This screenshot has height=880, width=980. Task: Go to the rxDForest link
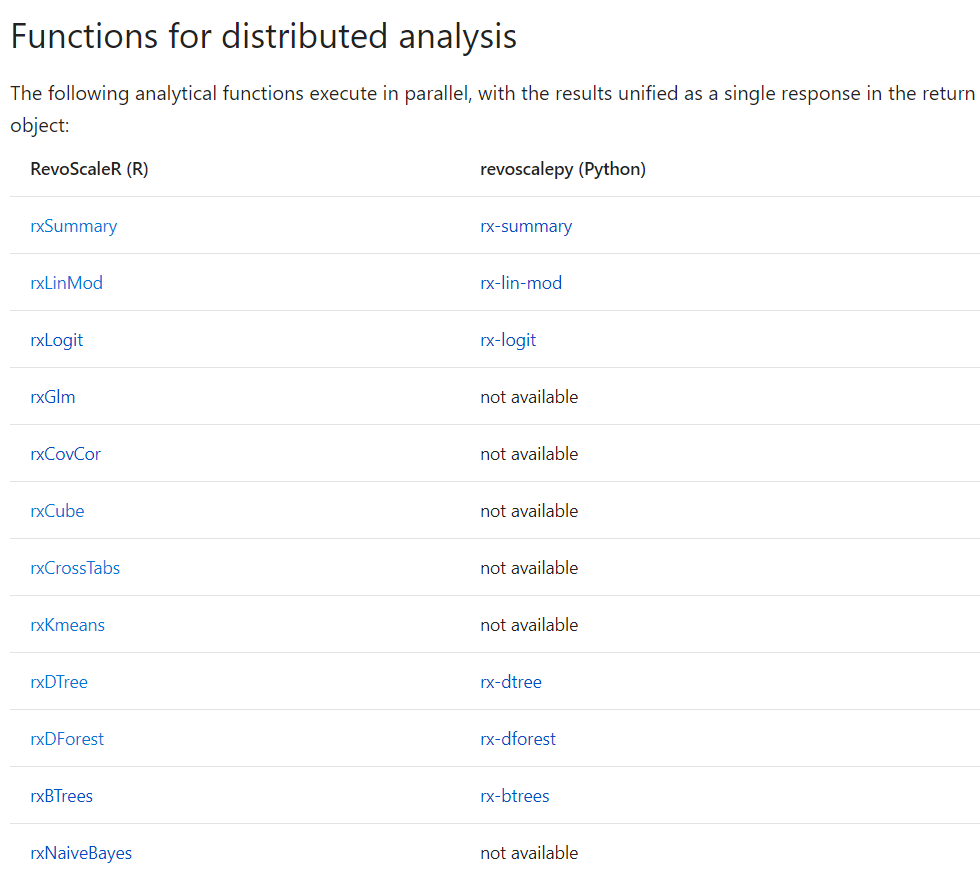[67, 739]
